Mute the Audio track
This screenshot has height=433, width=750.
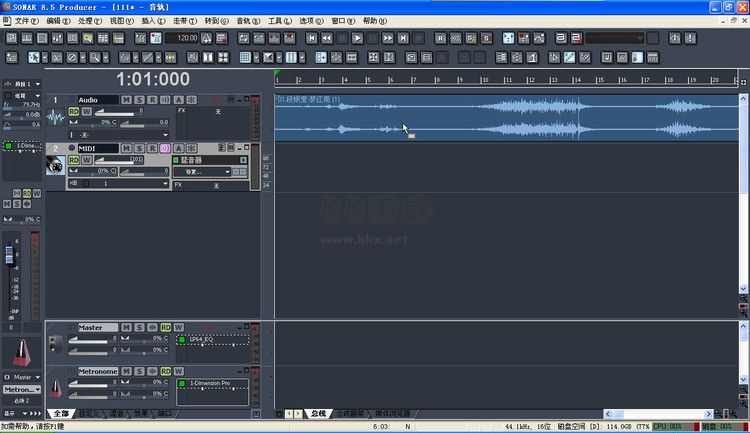pyautogui.click(x=126, y=100)
